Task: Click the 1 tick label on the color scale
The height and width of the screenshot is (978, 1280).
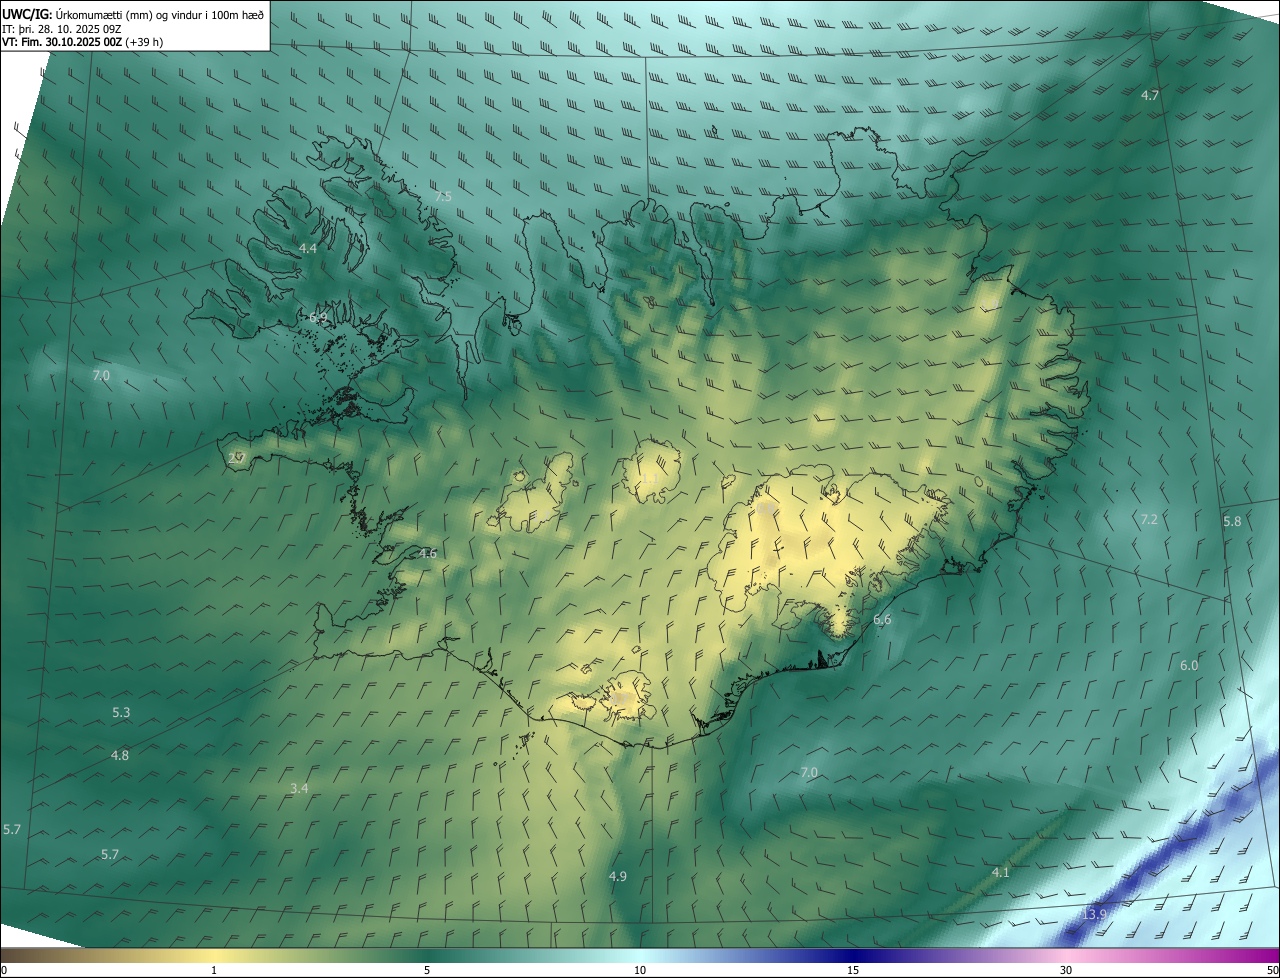Action: click(214, 970)
